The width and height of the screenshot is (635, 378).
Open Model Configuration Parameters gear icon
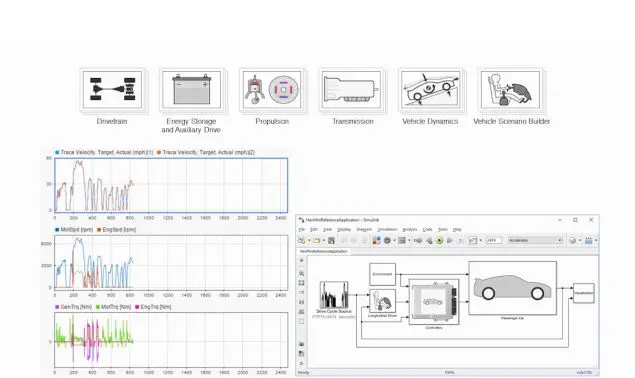click(x=387, y=240)
